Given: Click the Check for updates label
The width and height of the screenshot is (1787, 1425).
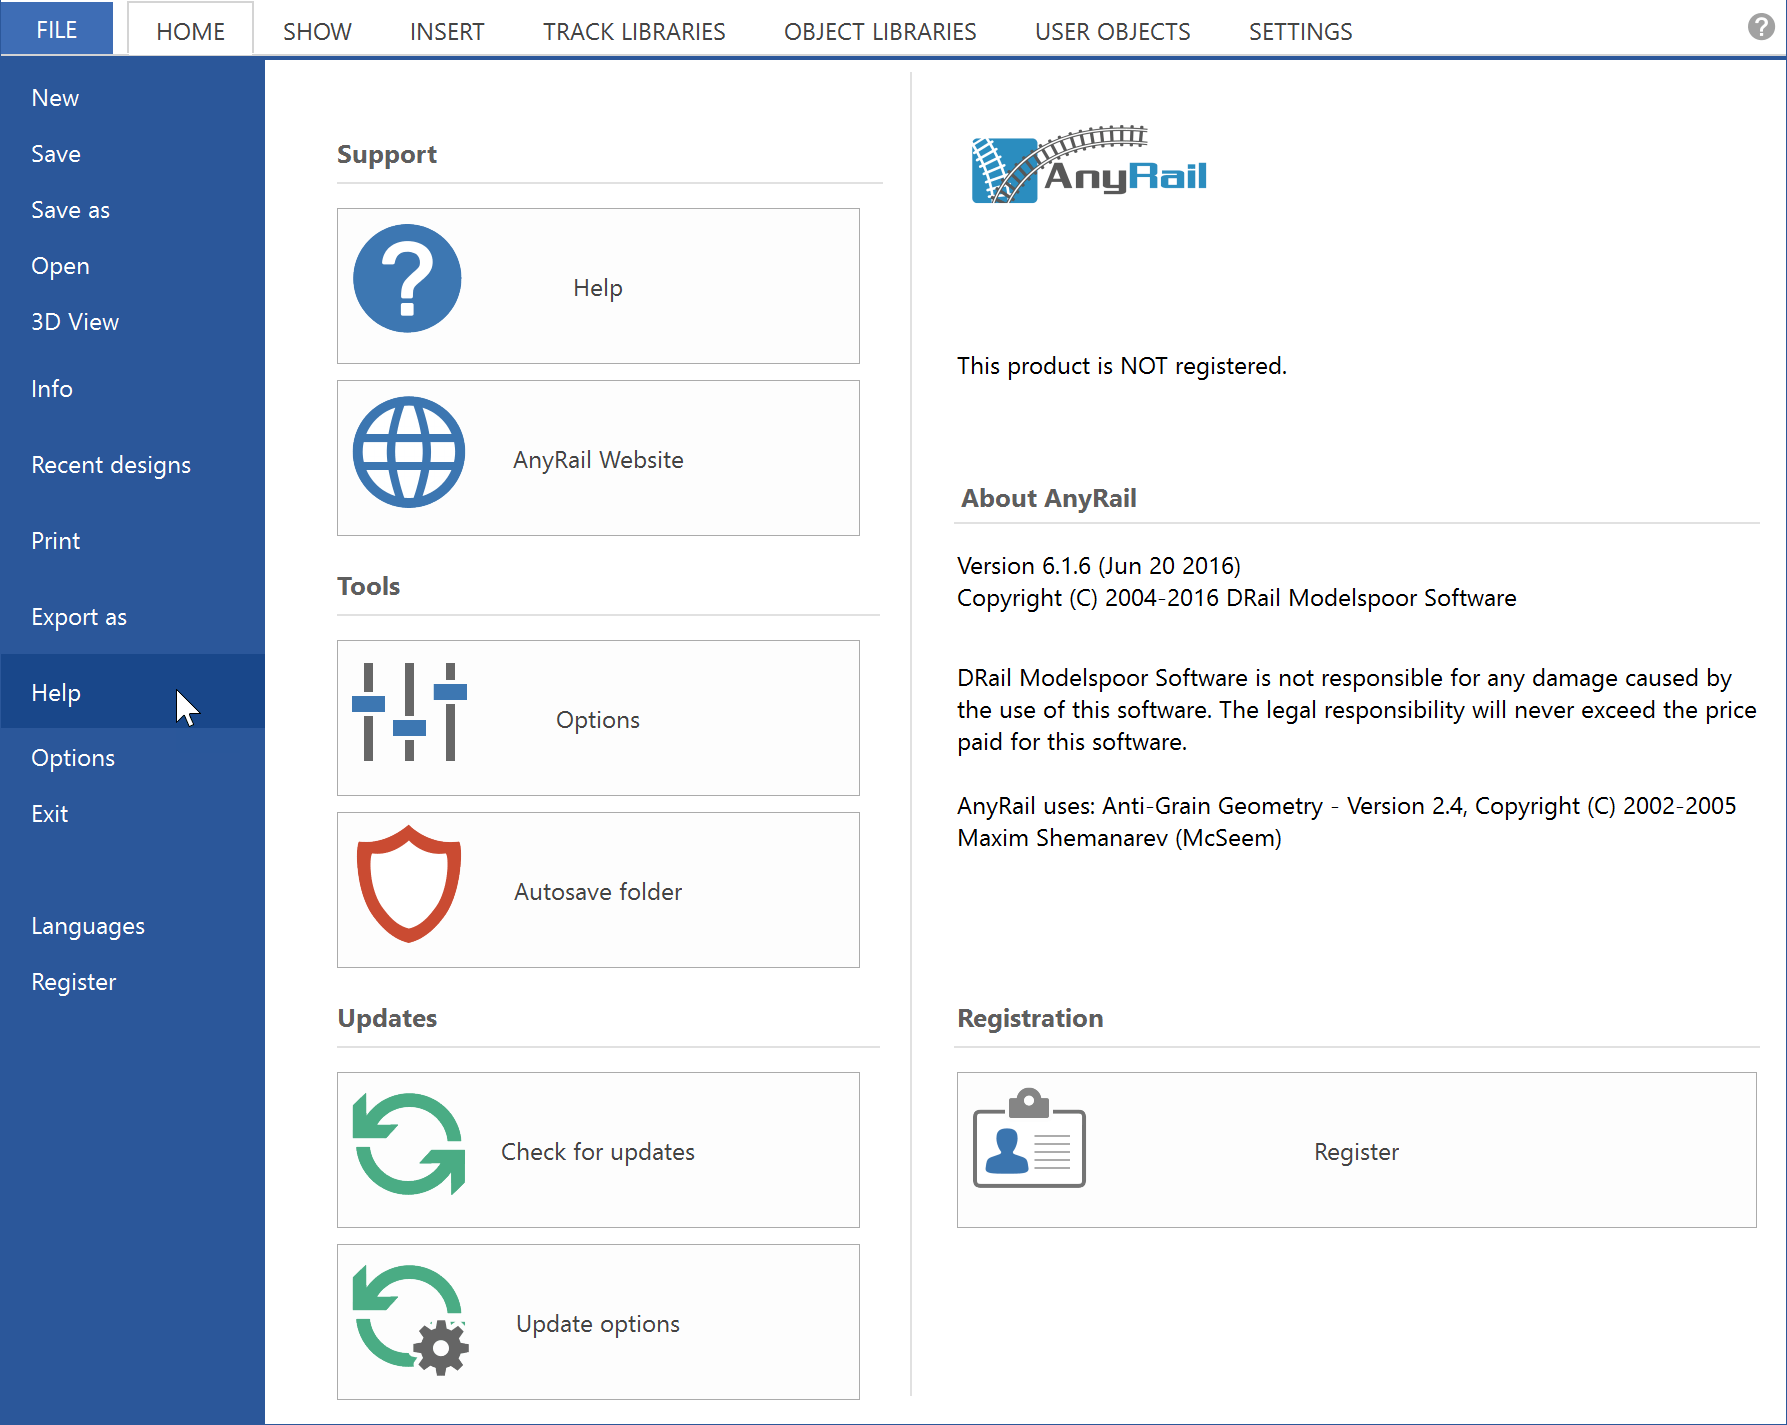Looking at the screenshot, I should pyautogui.click(x=598, y=1152).
